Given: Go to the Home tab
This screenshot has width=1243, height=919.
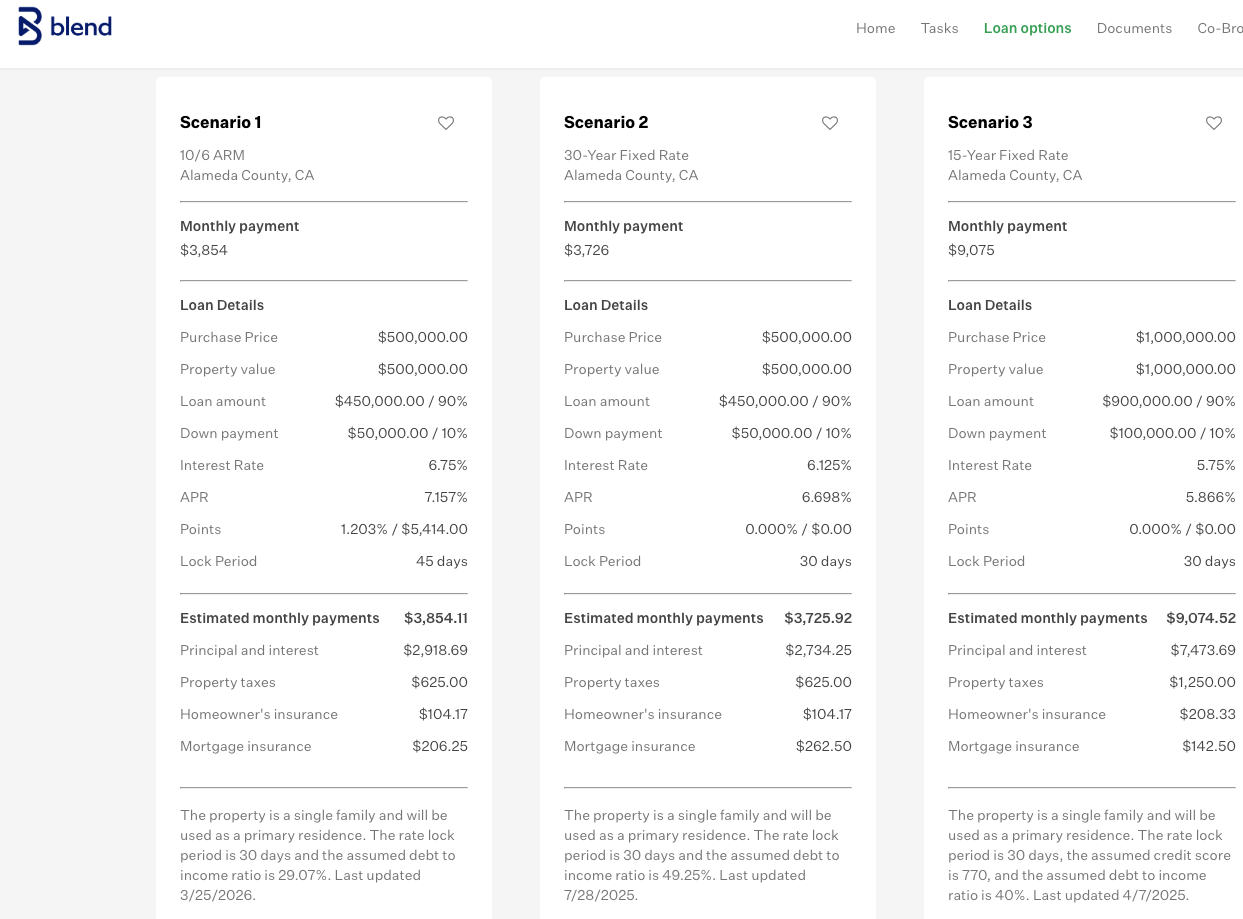Looking at the screenshot, I should coord(875,28).
